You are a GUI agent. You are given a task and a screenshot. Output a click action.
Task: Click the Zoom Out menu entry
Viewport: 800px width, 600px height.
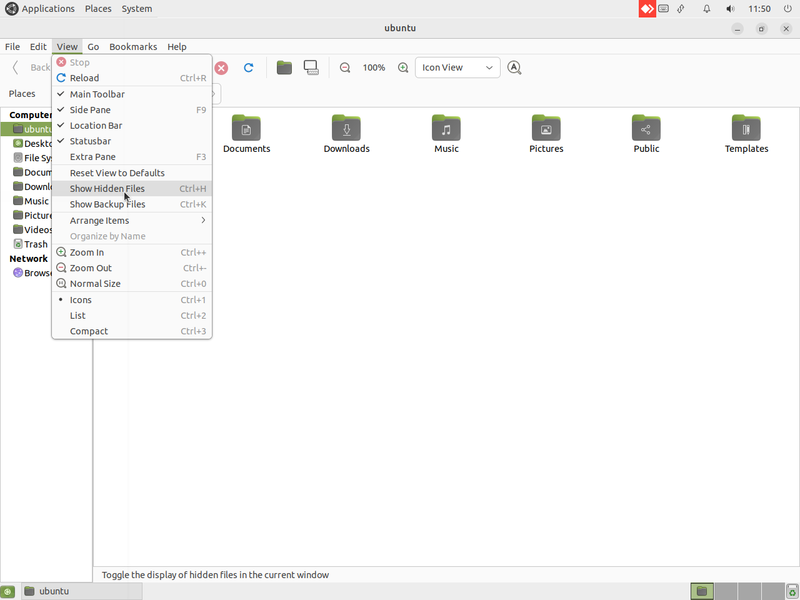(132, 268)
